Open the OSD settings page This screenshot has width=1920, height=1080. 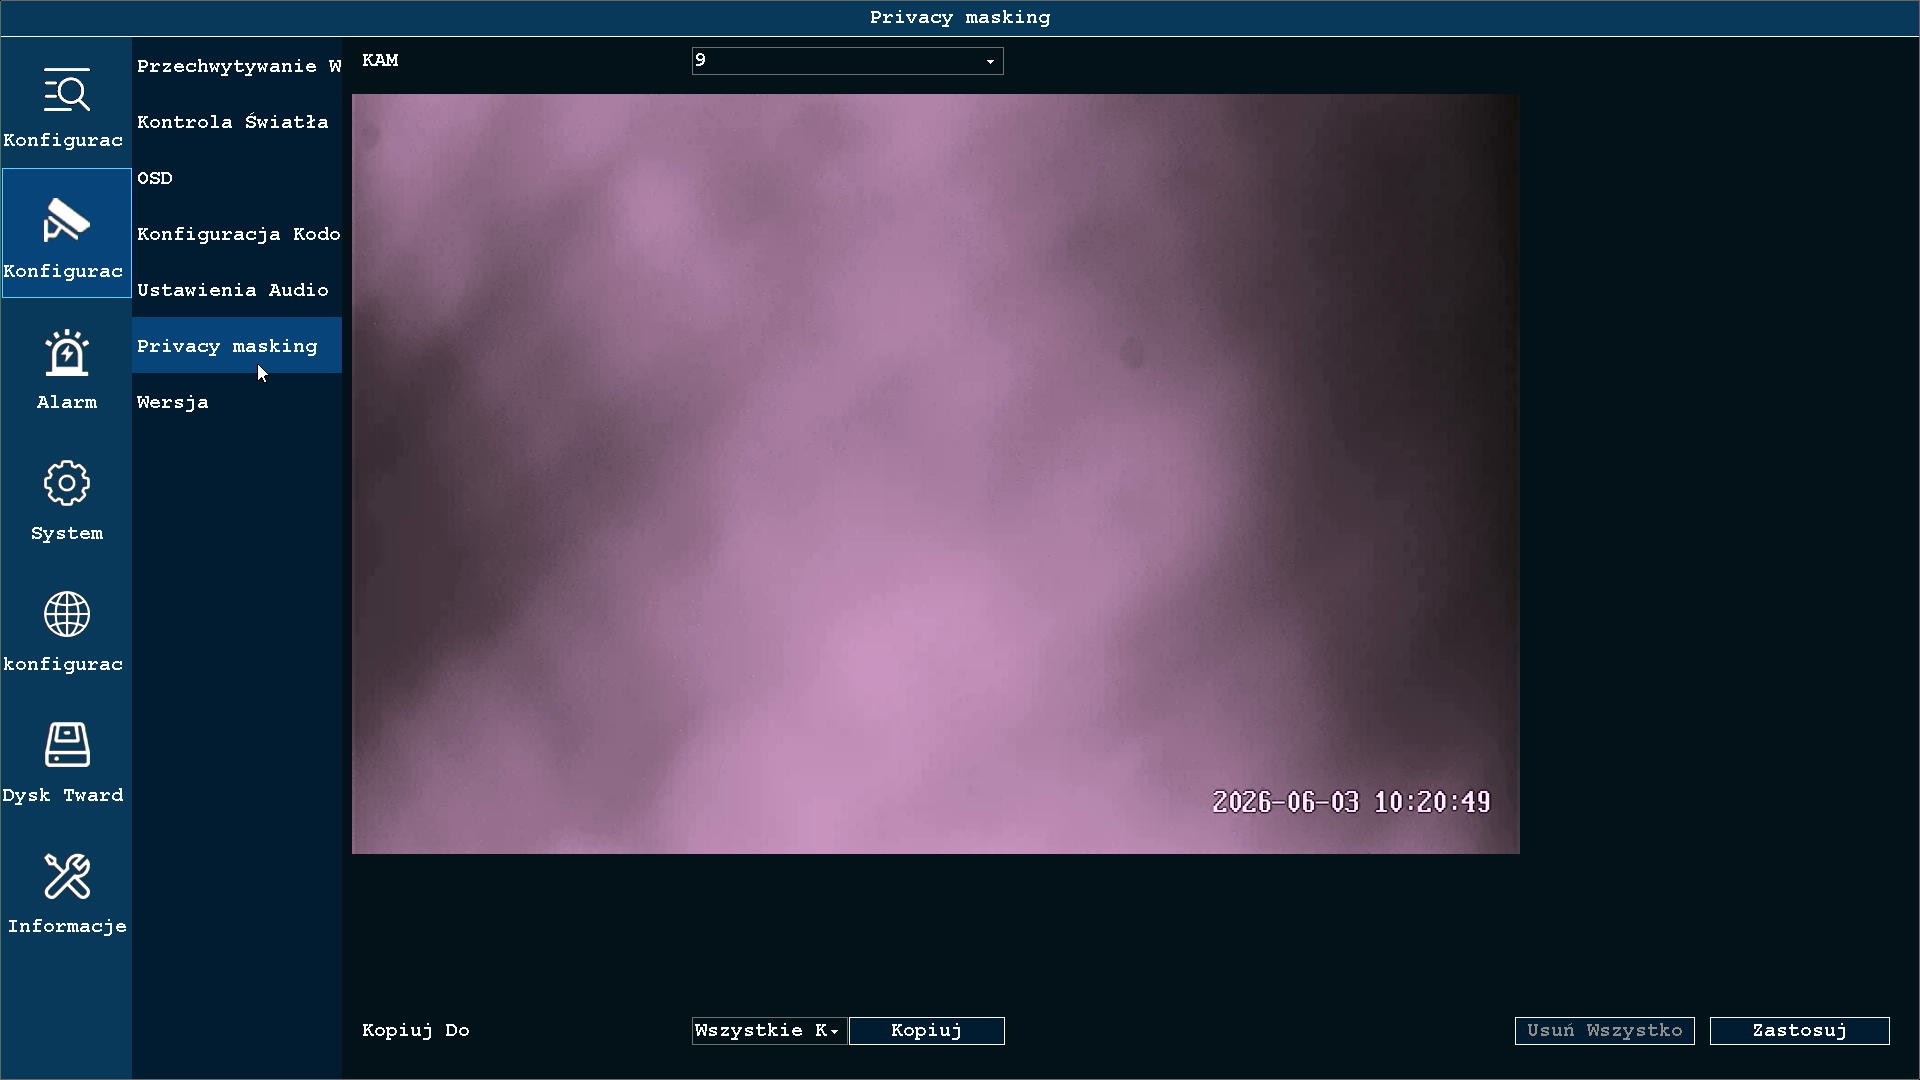point(237,178)
